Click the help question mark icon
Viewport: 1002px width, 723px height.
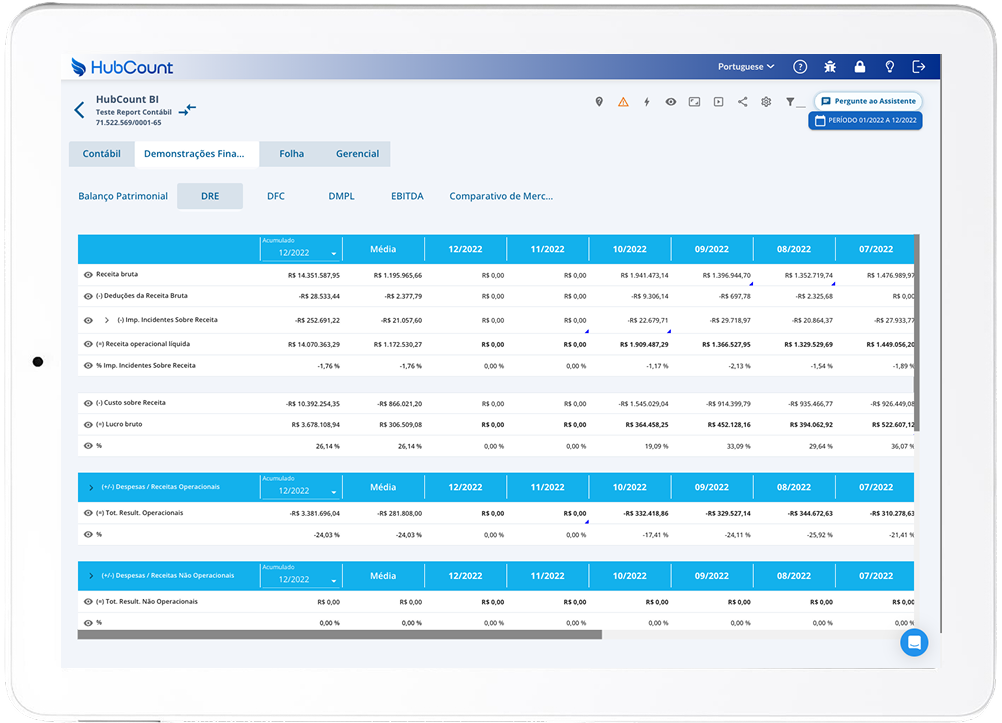pos(799,66)
